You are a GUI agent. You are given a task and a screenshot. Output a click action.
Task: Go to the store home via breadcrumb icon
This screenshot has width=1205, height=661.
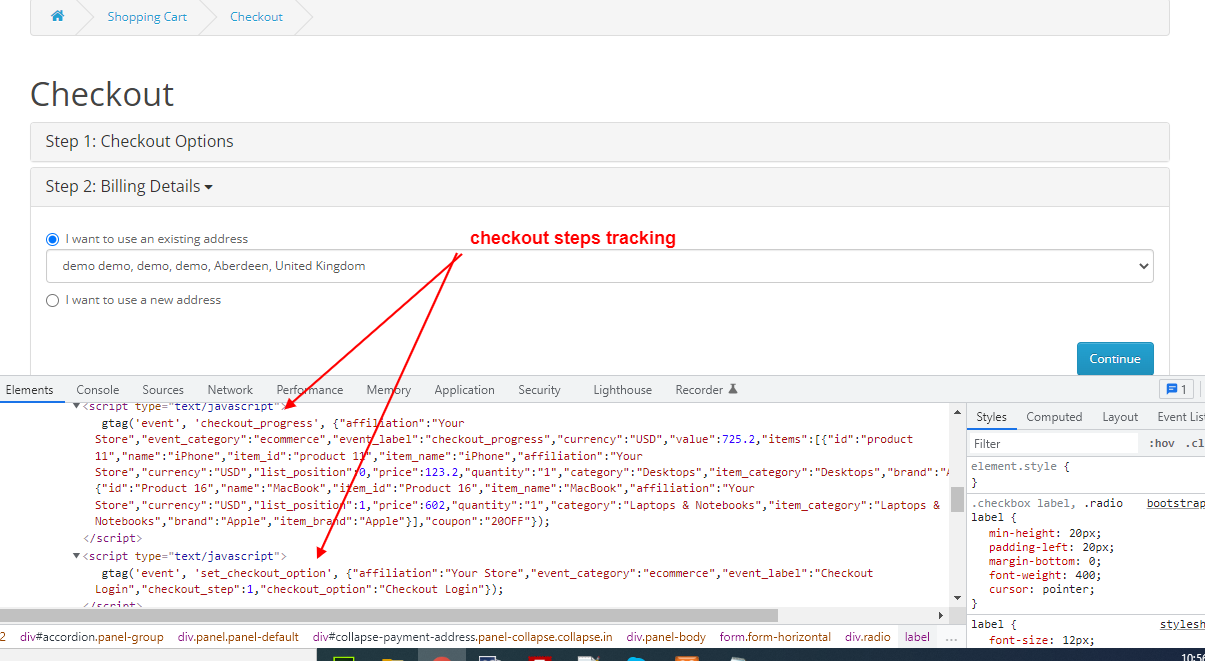tap(57, 17)
